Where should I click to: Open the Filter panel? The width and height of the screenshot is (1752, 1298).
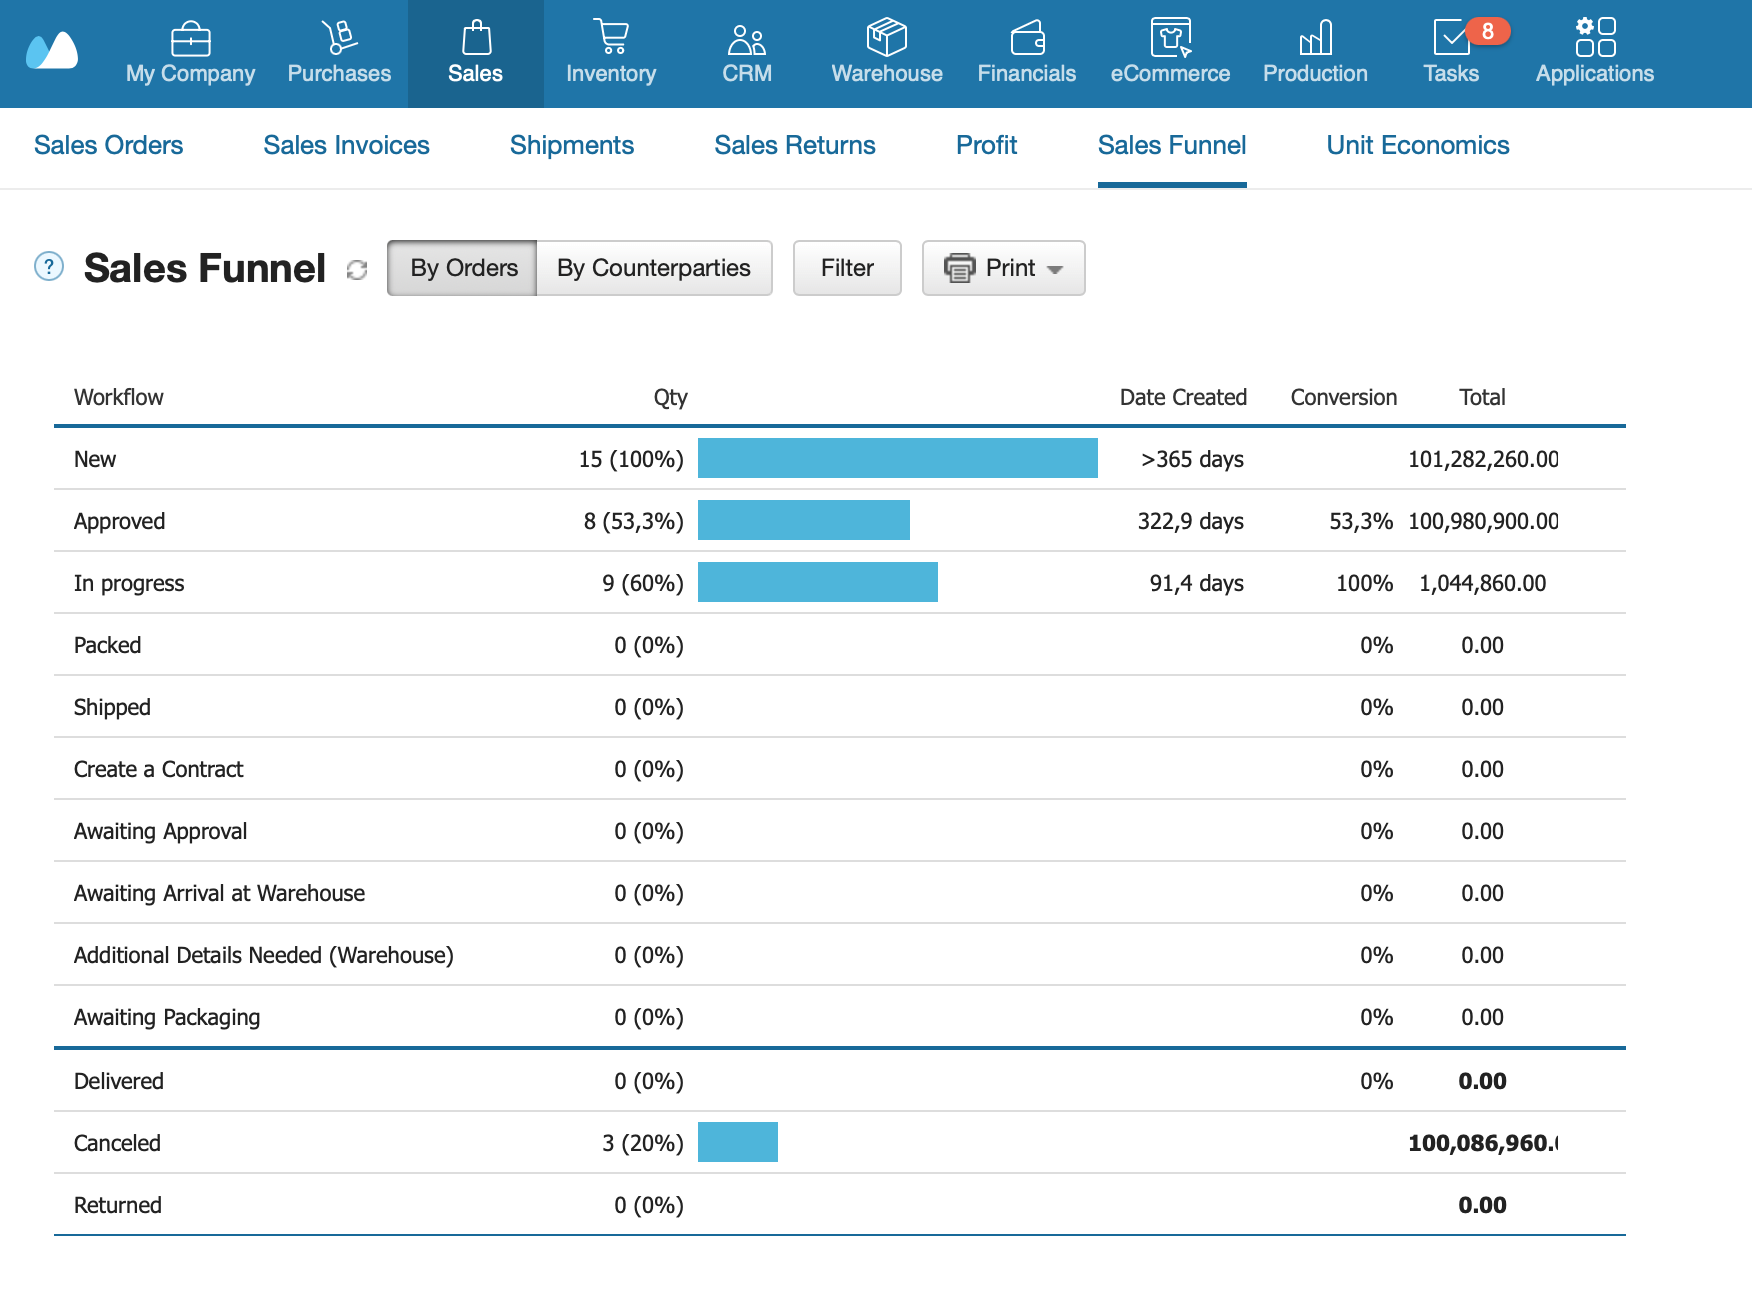(847, 268)
